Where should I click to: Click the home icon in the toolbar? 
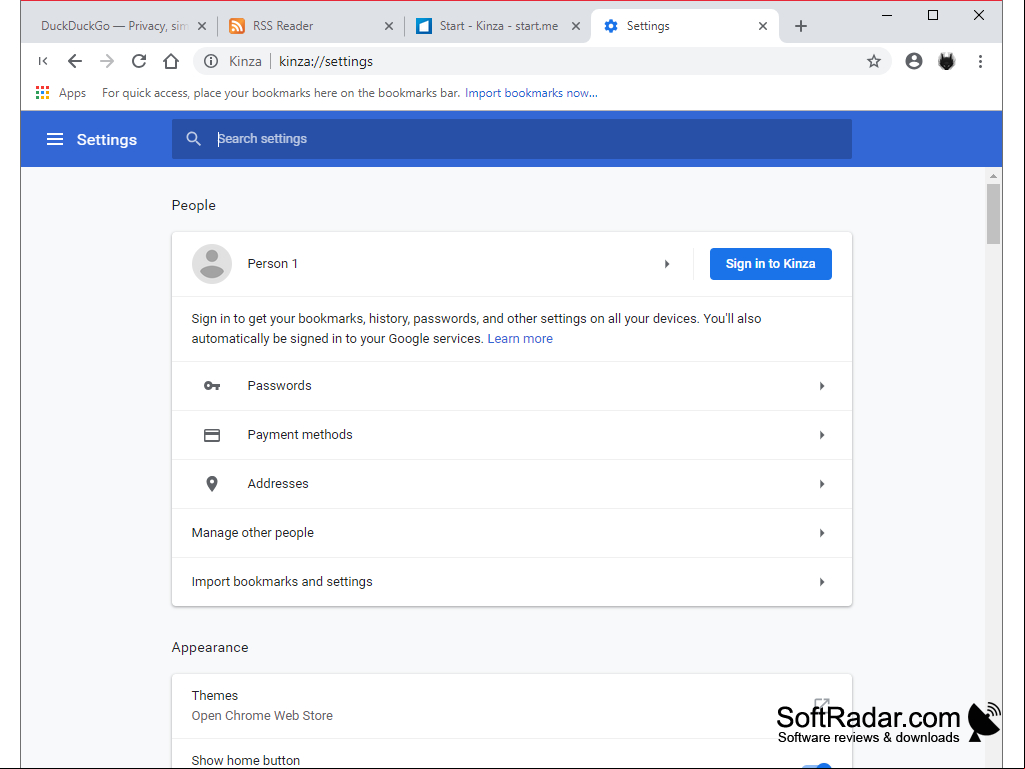point(171,61)
